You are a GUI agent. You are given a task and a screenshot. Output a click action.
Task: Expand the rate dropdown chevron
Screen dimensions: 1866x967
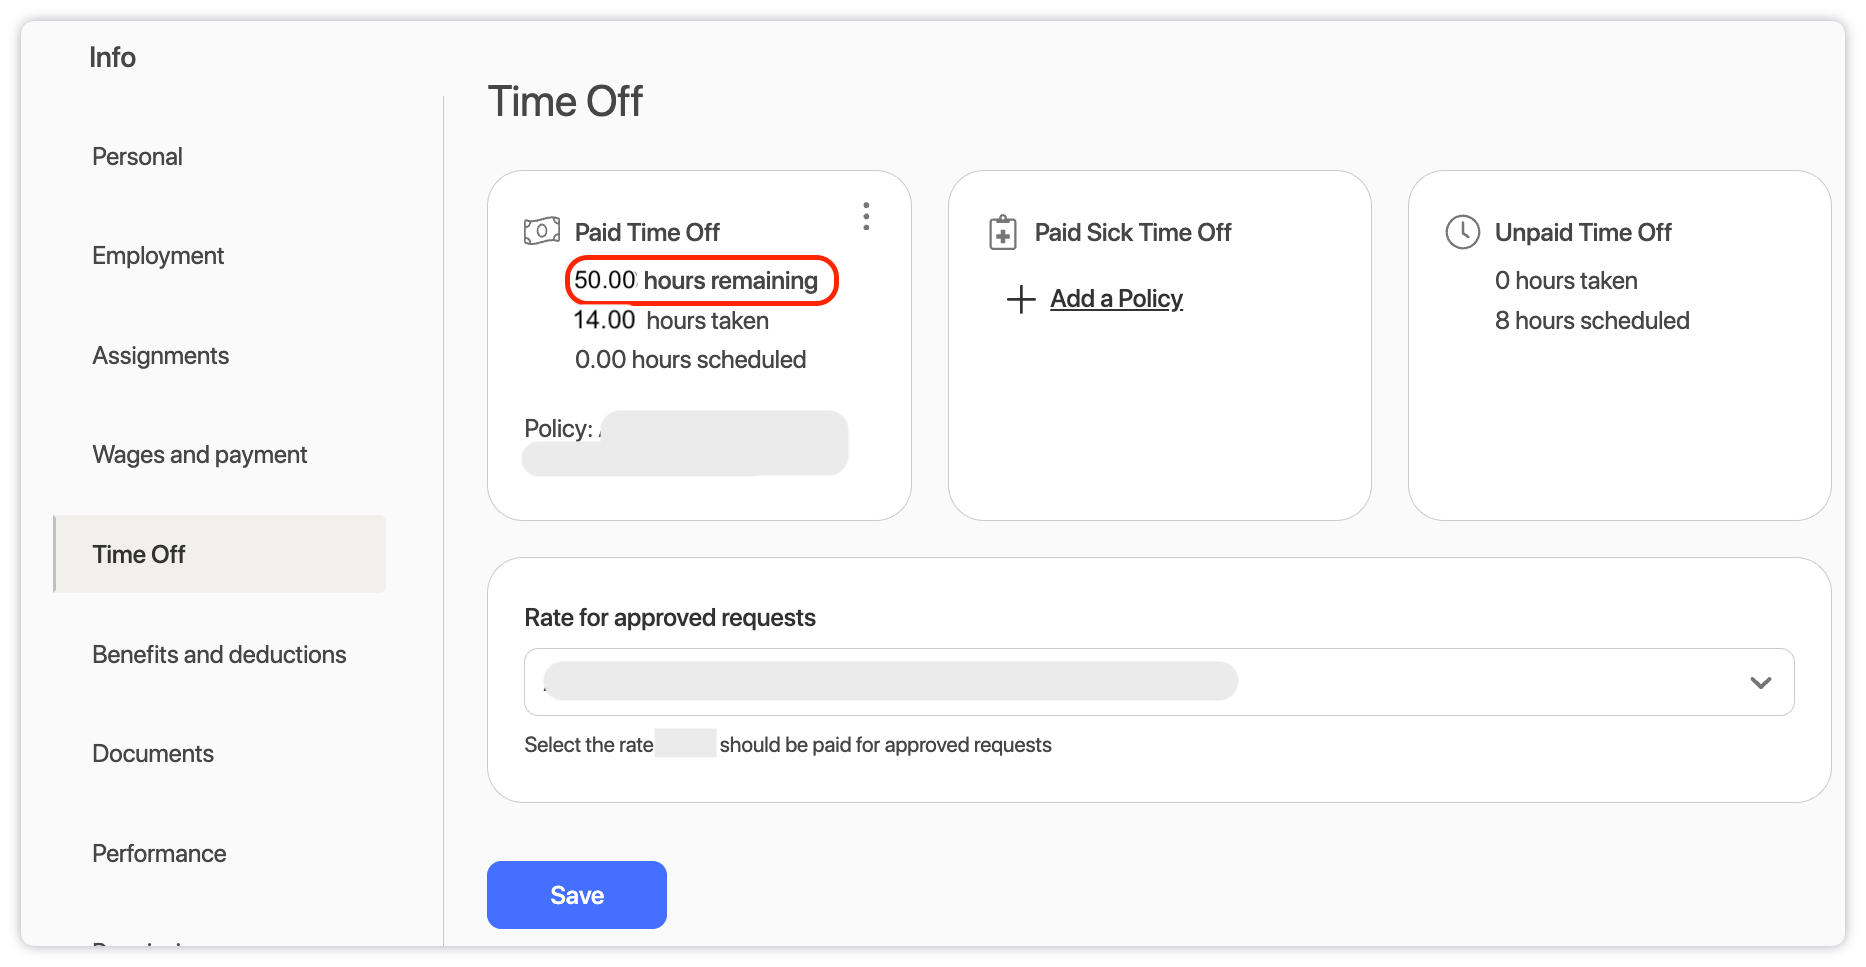(1760, 683)
